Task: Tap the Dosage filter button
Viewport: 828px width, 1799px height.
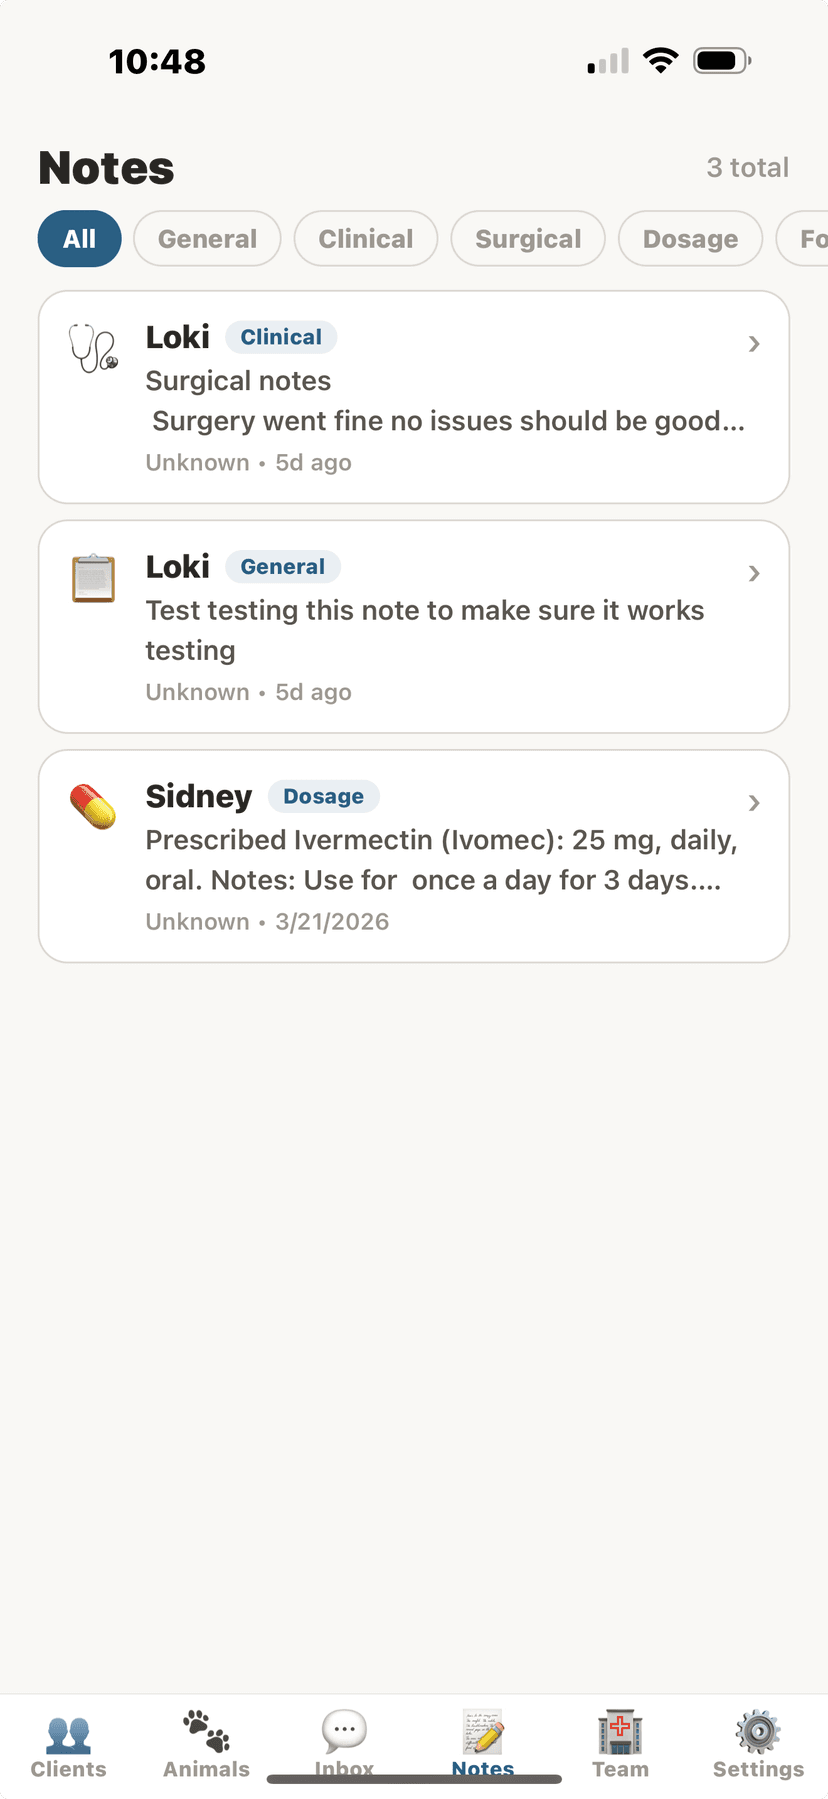Action: [x=690, y=239]
